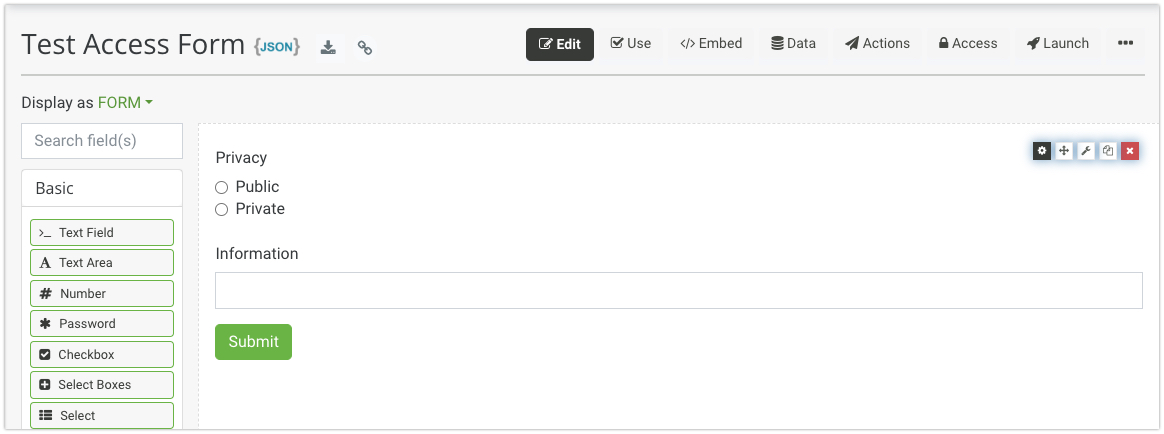Select the Private radio option
Screen dimensions: 1164x434
222,209
